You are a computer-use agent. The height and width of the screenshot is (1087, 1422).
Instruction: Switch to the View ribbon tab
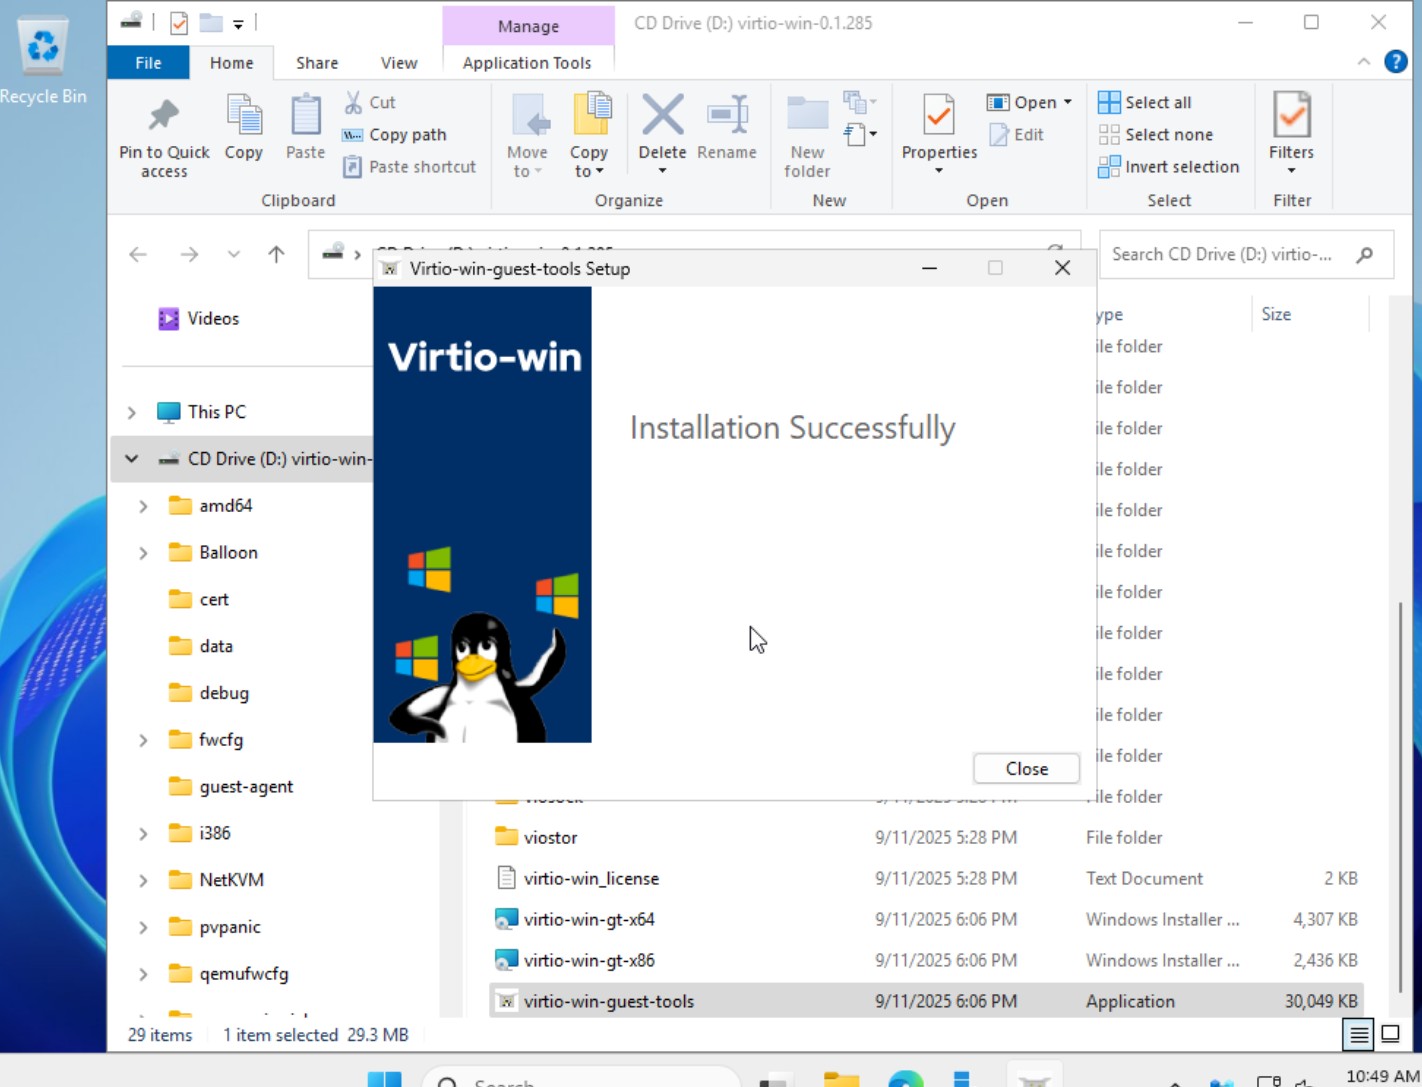point(398,63)
